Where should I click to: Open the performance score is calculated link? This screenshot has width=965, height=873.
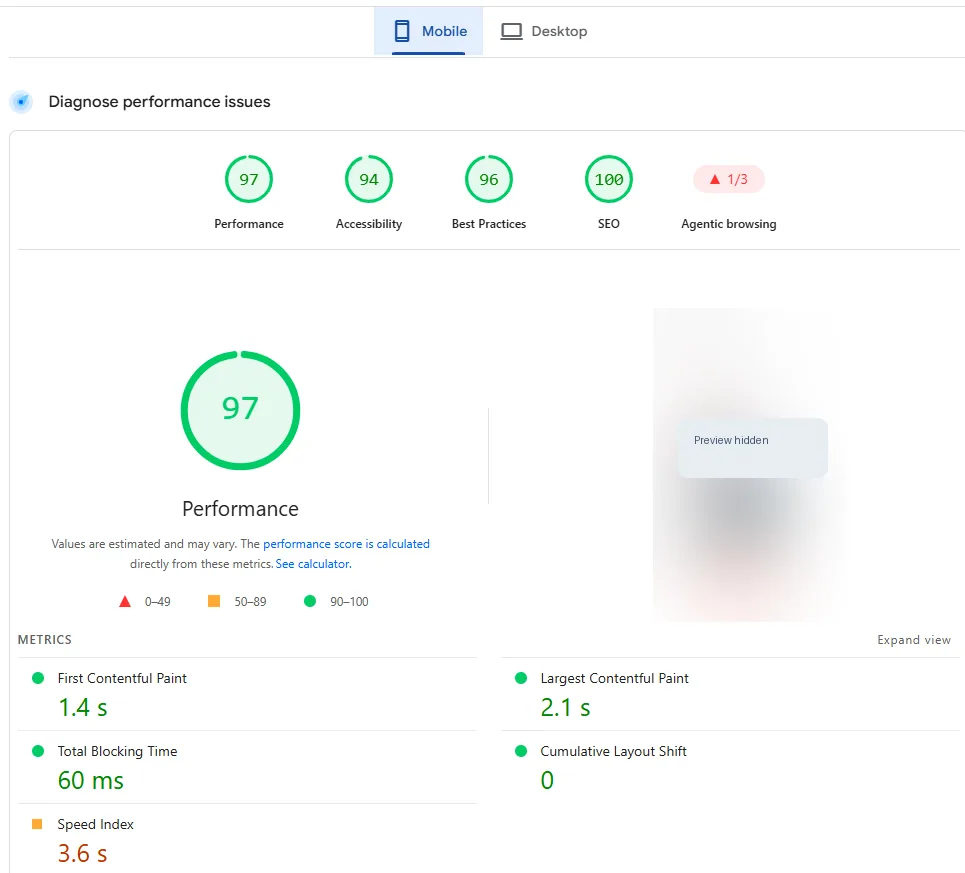(346, 544)
